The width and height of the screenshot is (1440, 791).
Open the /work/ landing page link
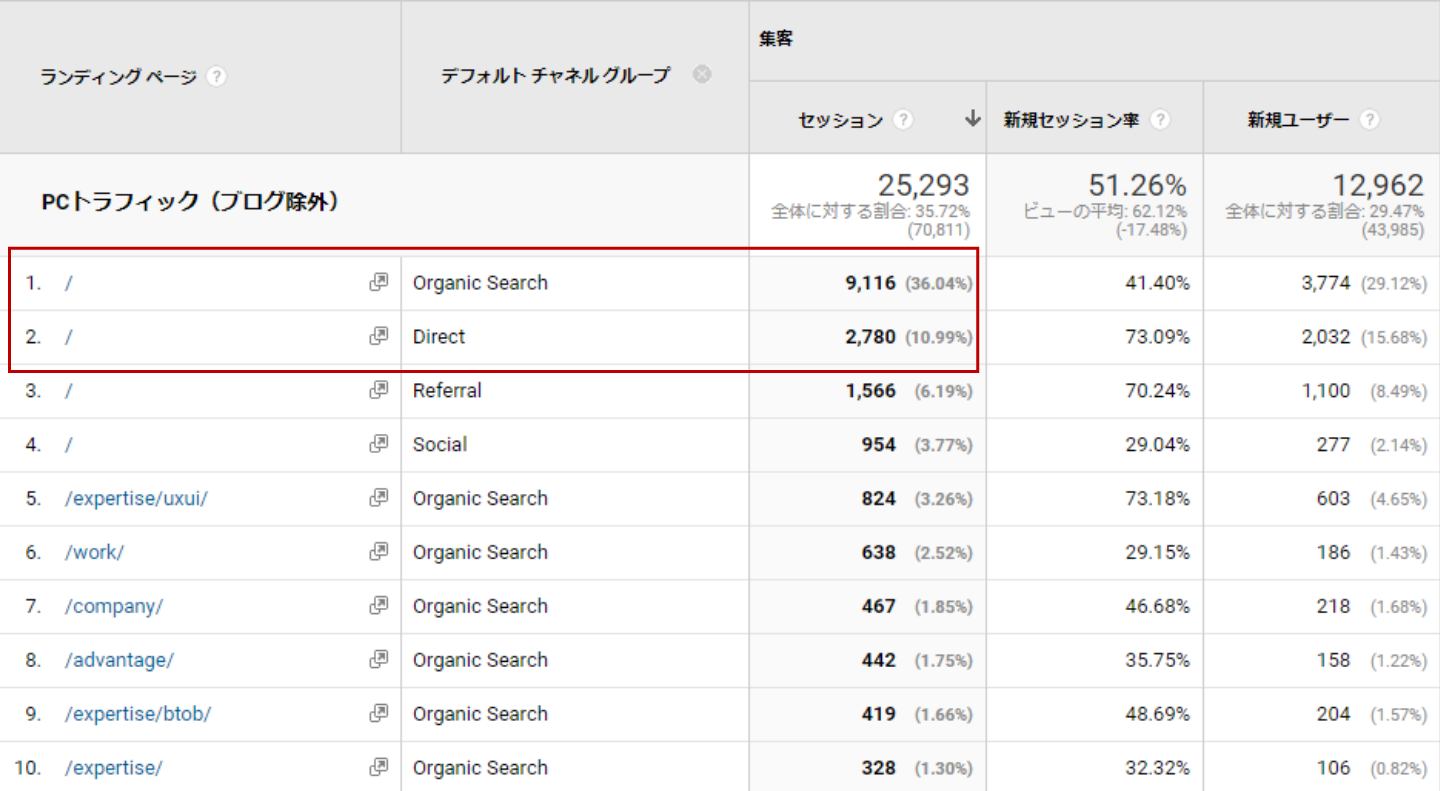point(94,553)
